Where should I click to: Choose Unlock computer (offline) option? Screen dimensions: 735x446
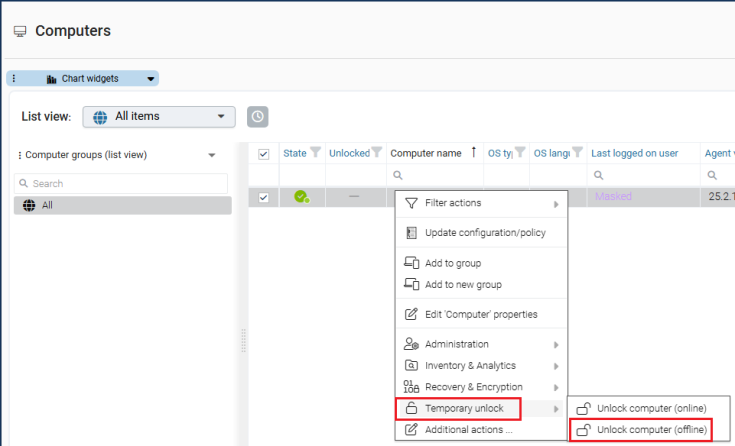coord(651,430)
